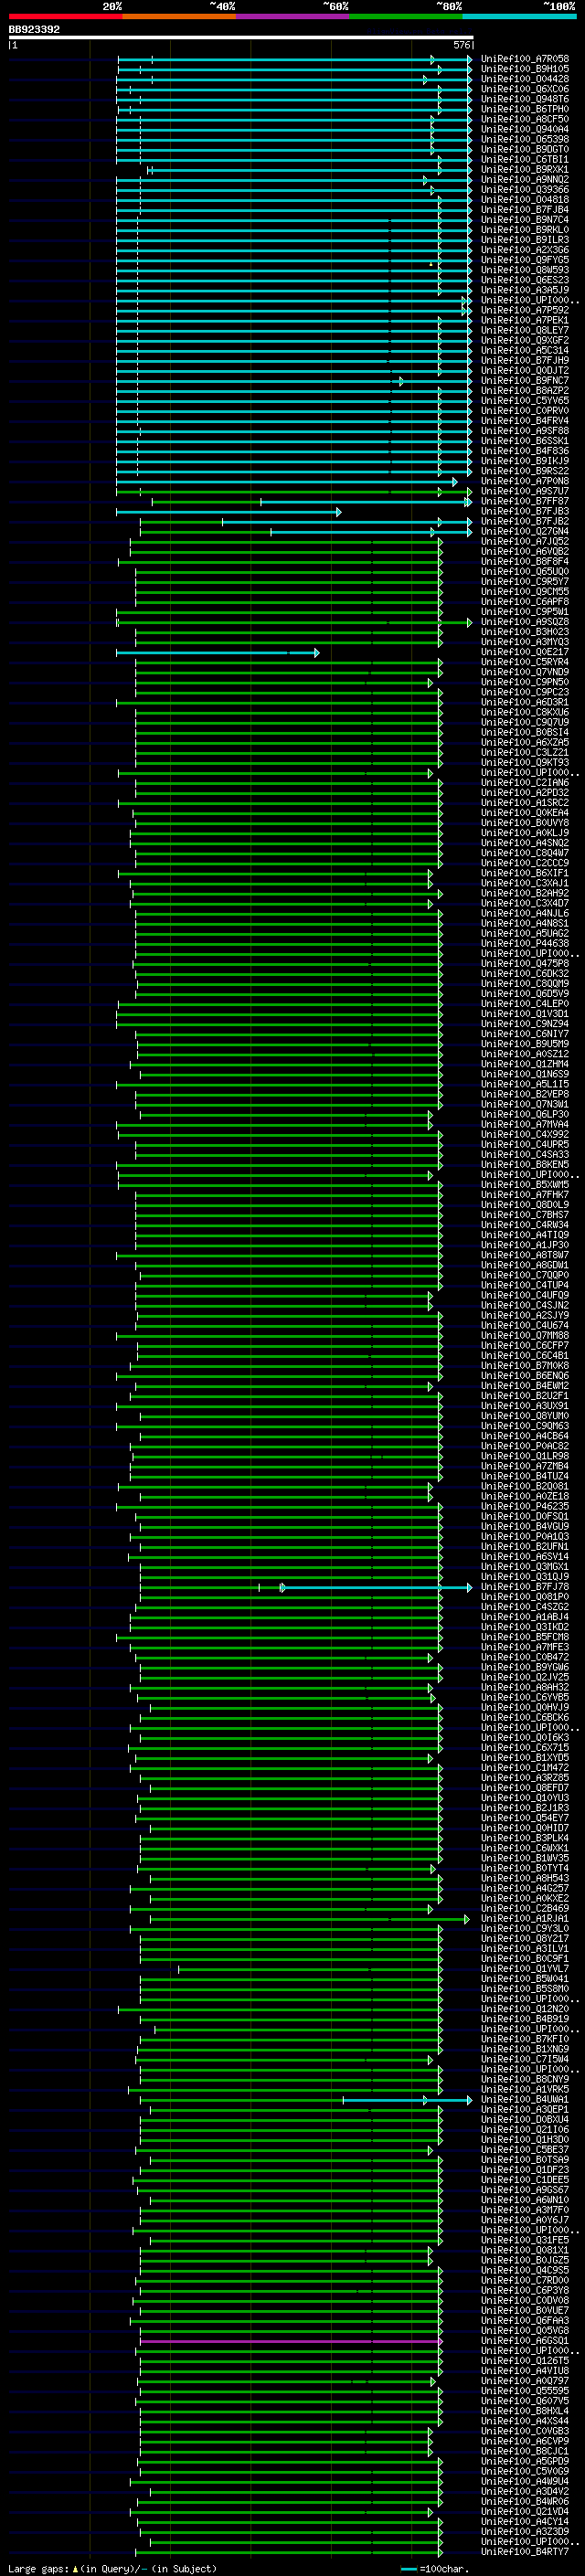Click hit label UniRef100_A2X3G6
This screenshot has height=2576, width=585.
525,250
